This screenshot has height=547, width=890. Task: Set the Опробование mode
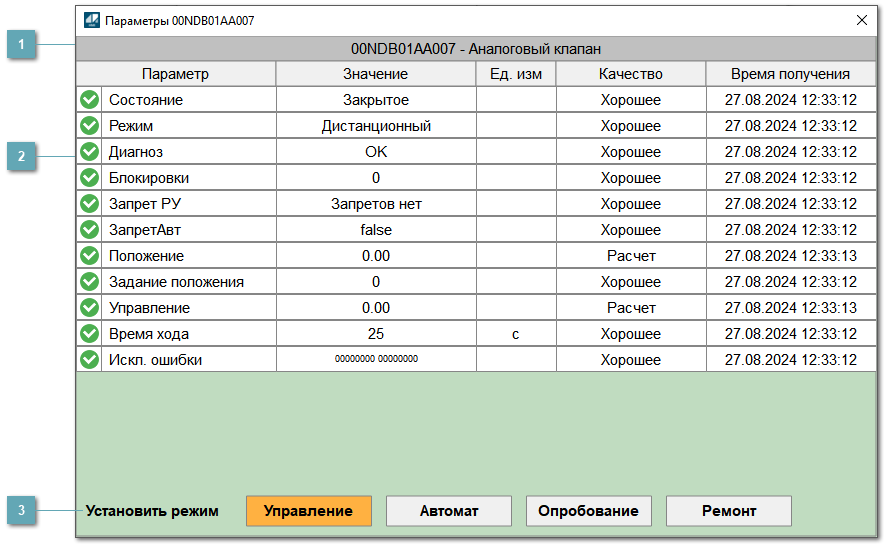tap(588, 511)
